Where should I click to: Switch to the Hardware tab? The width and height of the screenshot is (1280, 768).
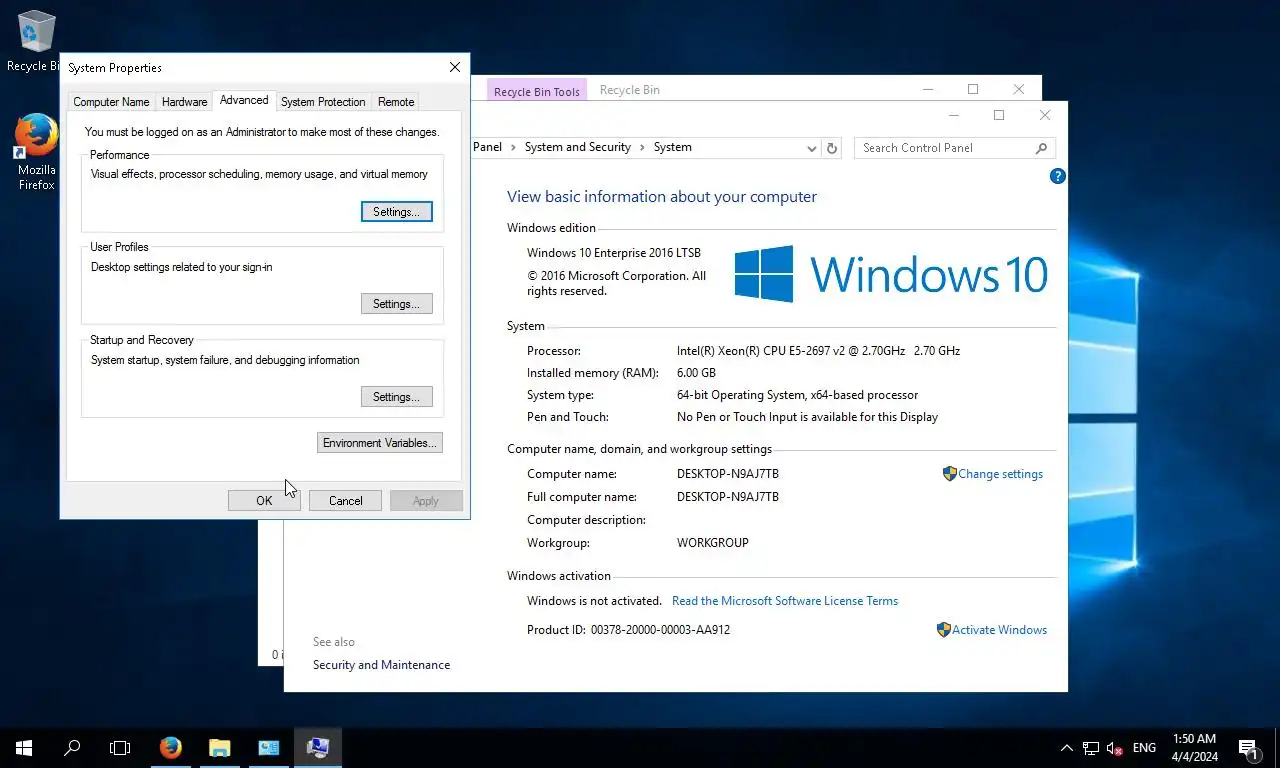tap(185, 102)
